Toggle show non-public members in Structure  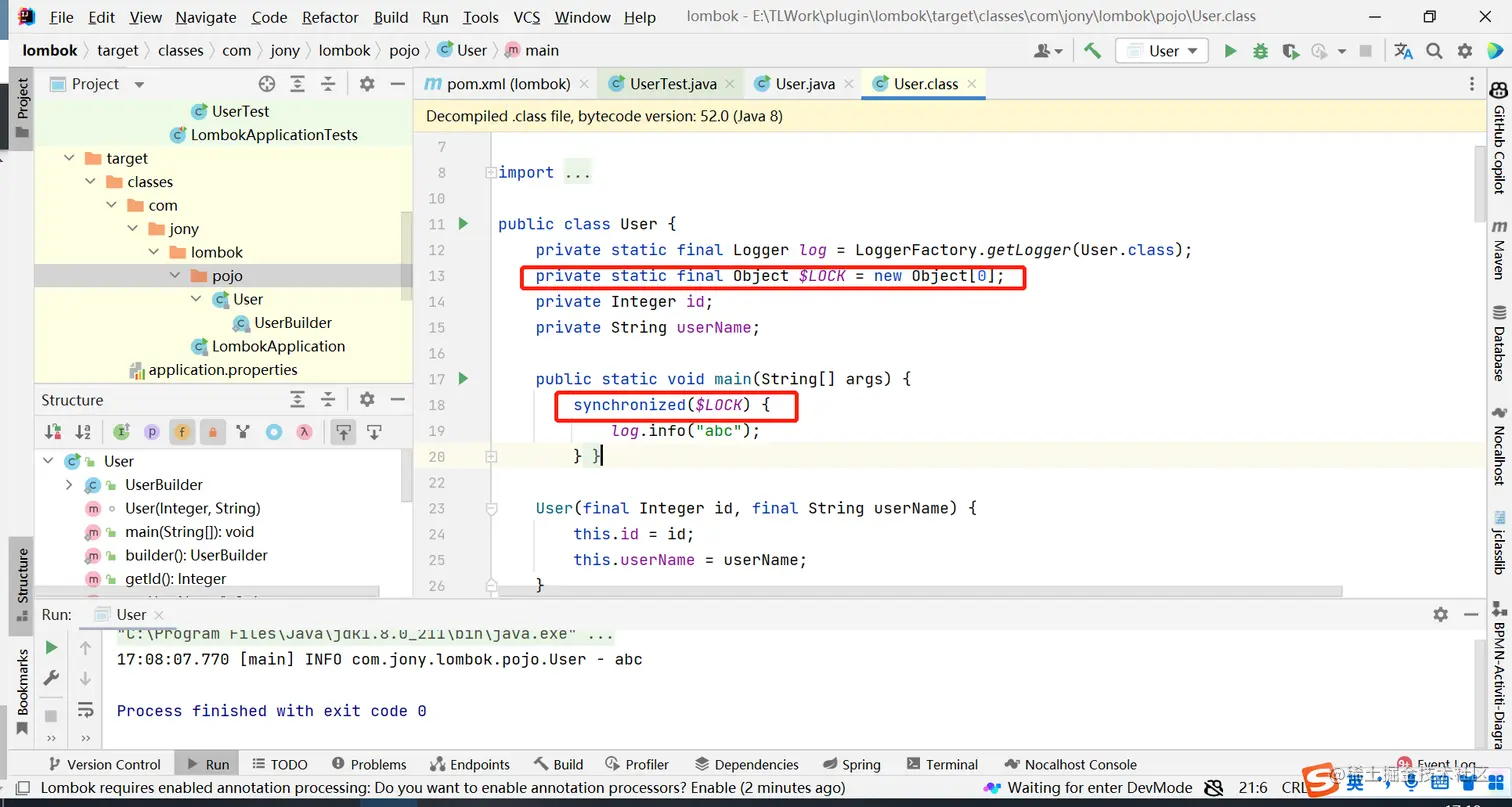(212, 432)
